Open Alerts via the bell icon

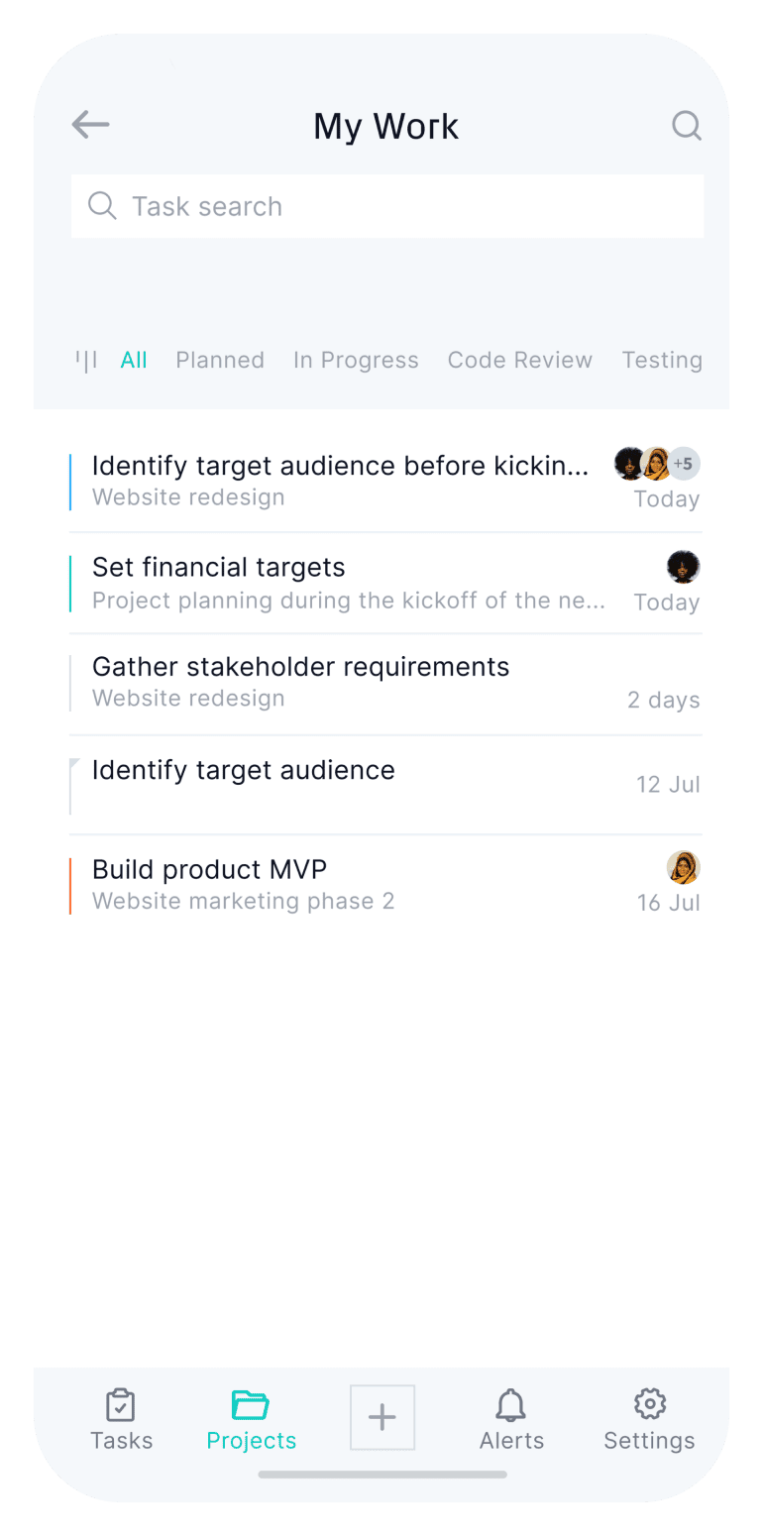(x=511, y=1405)
